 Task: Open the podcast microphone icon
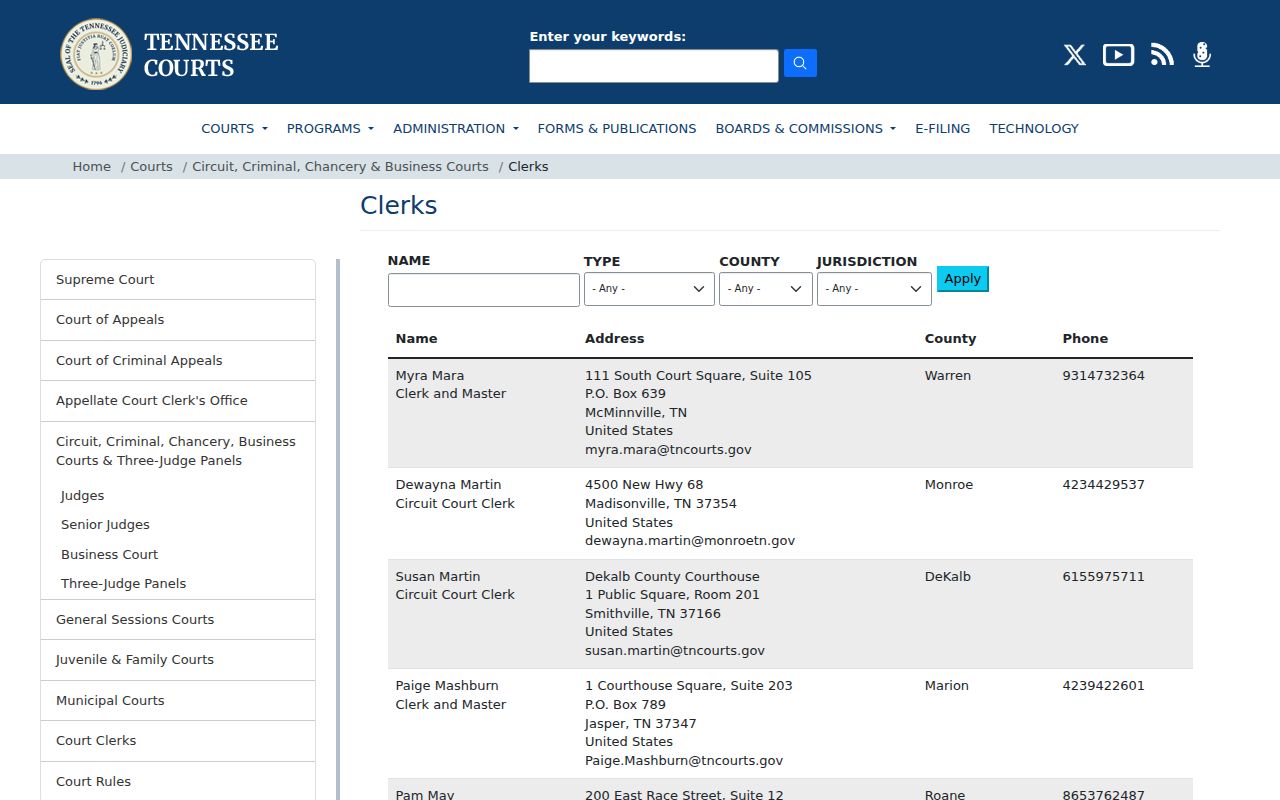click(1202, 55)
